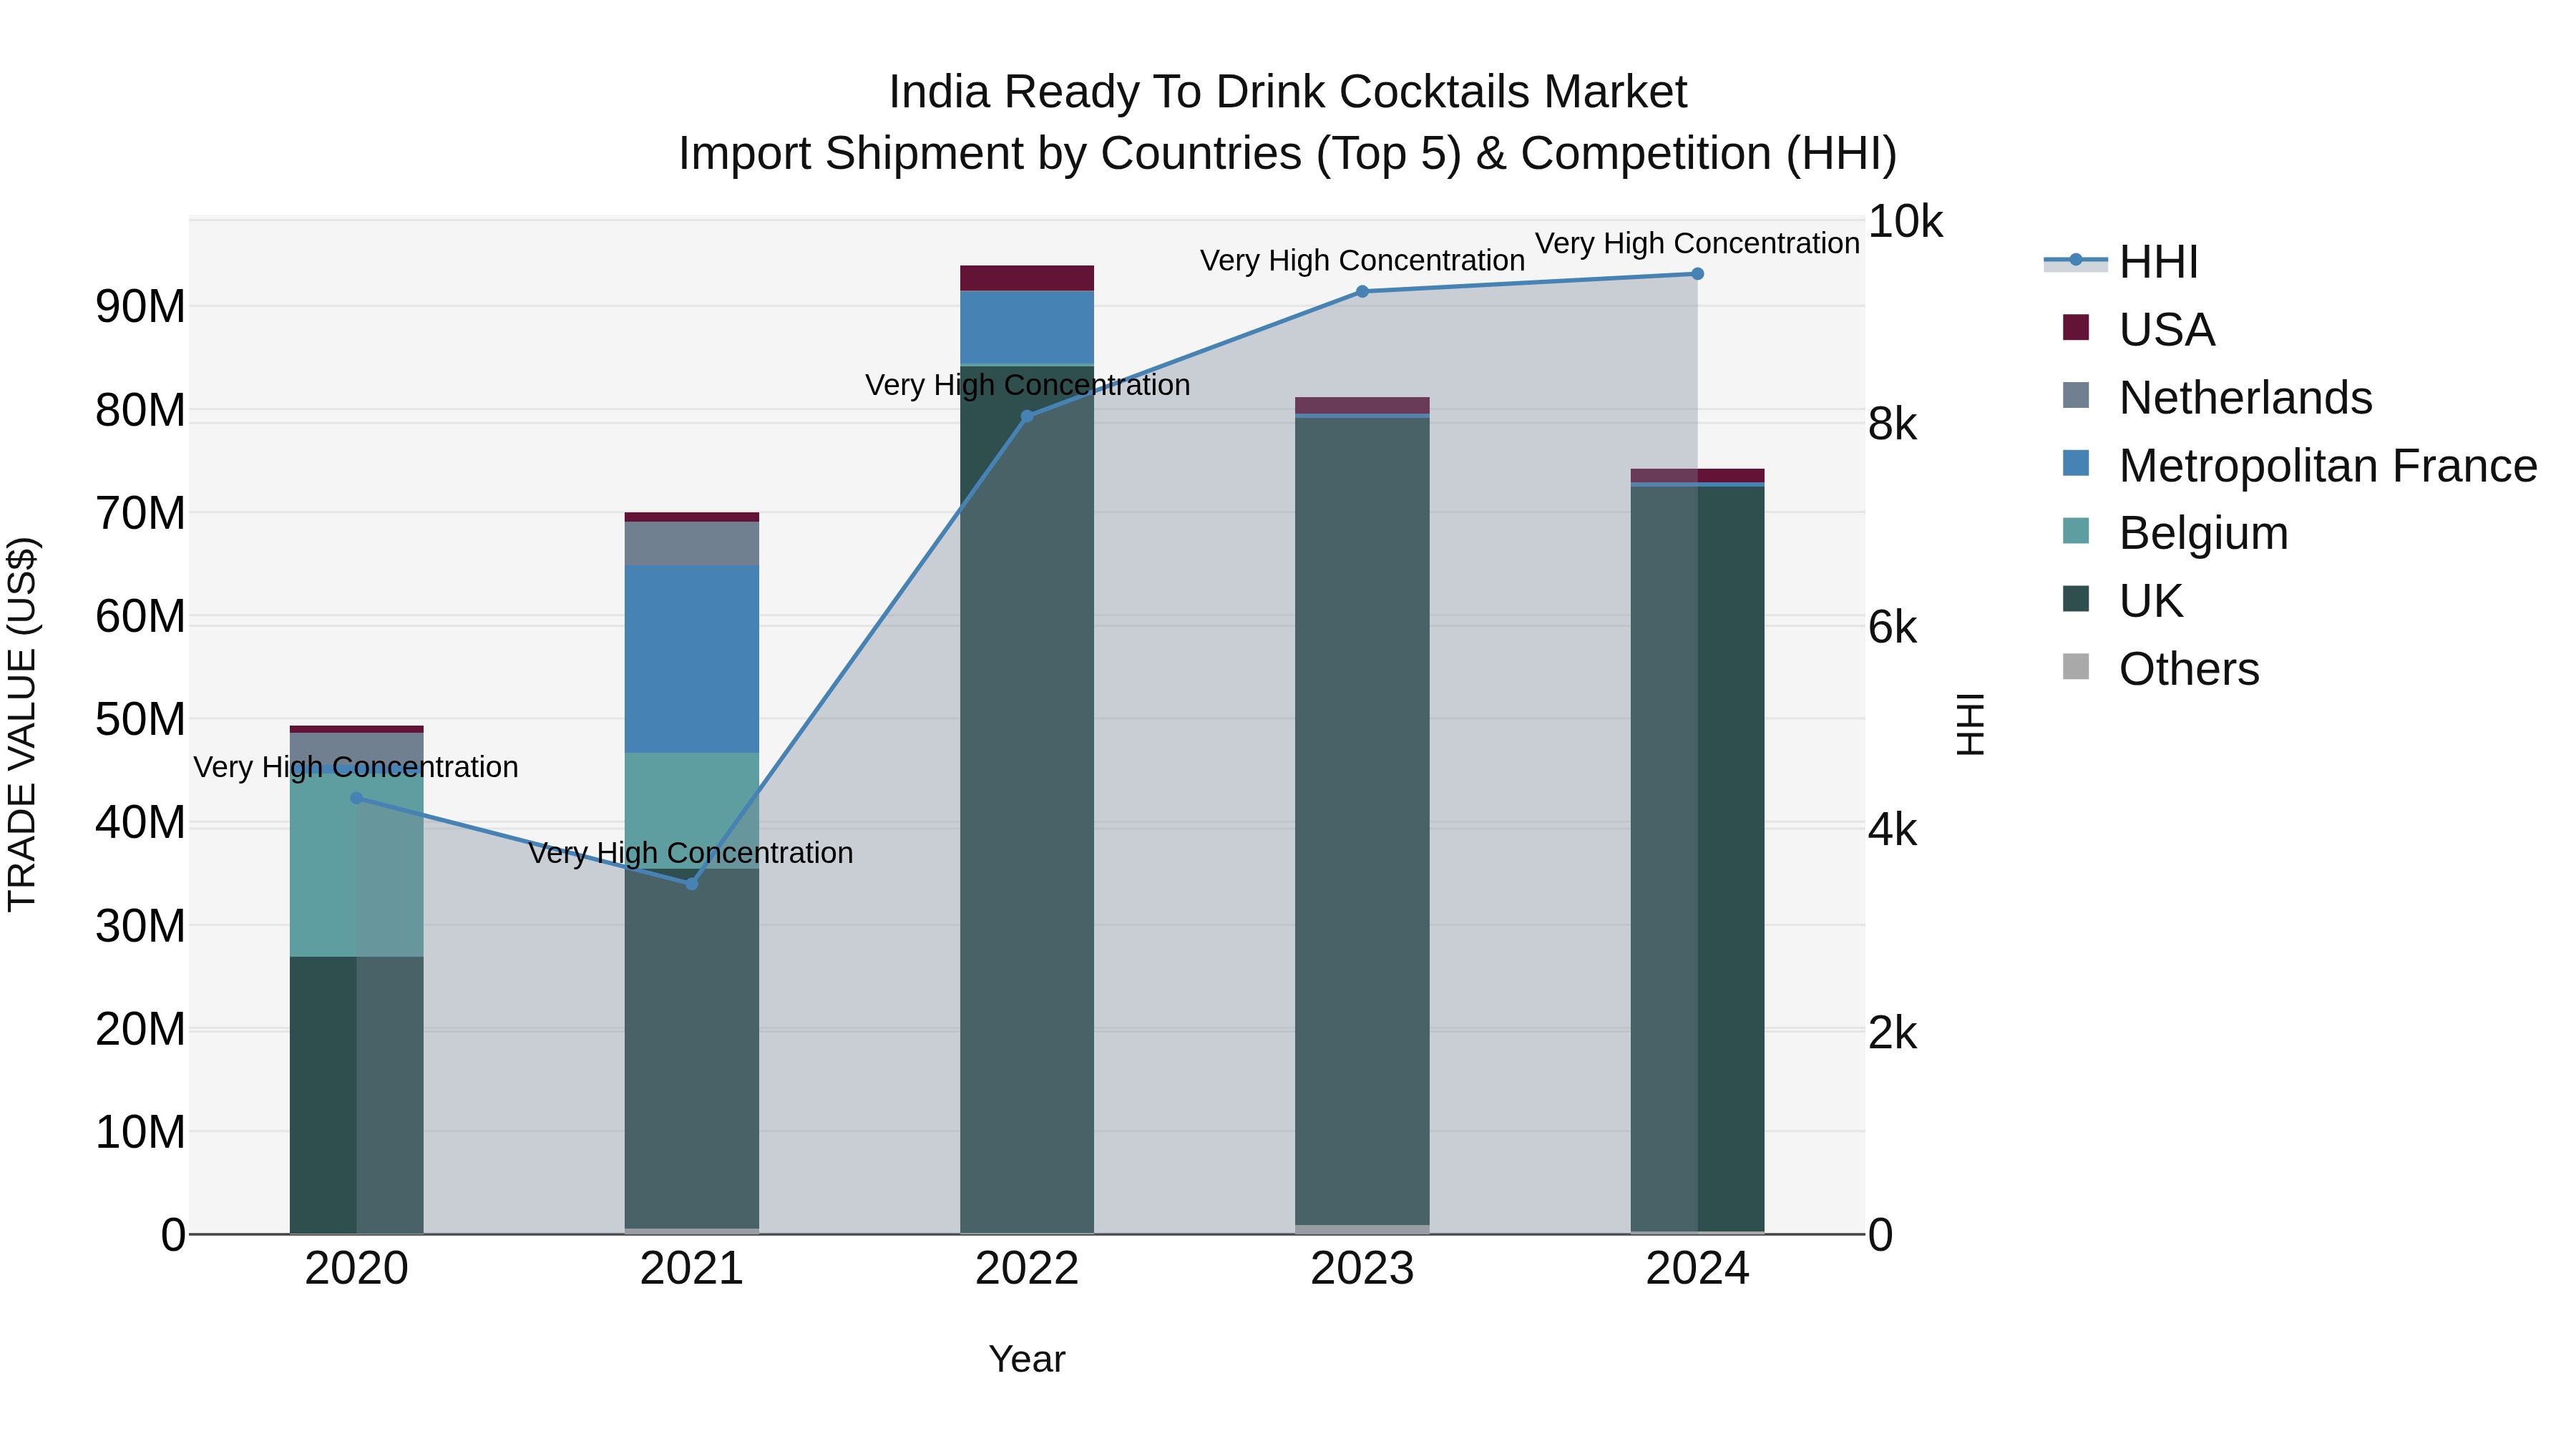
Task: Click the Others gray legend swatch
Action: [x=2076, y=666]
